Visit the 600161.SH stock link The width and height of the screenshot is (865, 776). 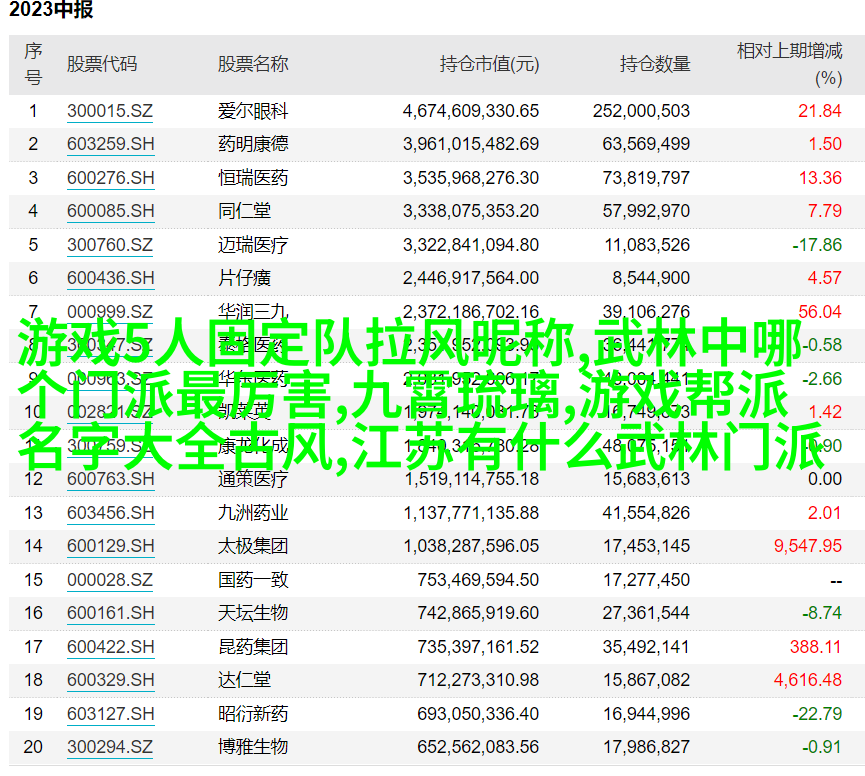110,613
